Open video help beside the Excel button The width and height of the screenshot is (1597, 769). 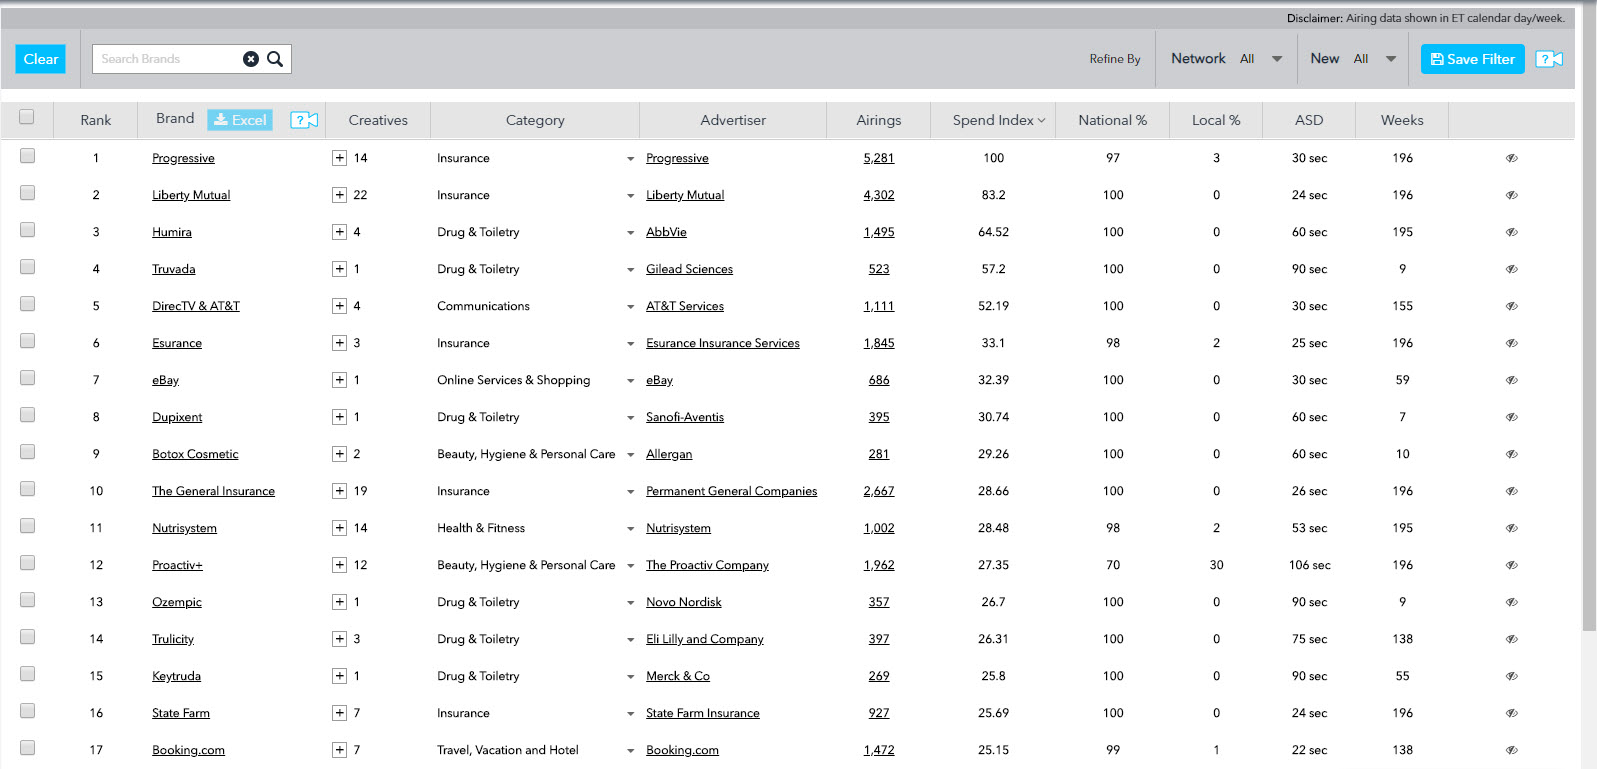pyautogui.click(x=304, y=120)
